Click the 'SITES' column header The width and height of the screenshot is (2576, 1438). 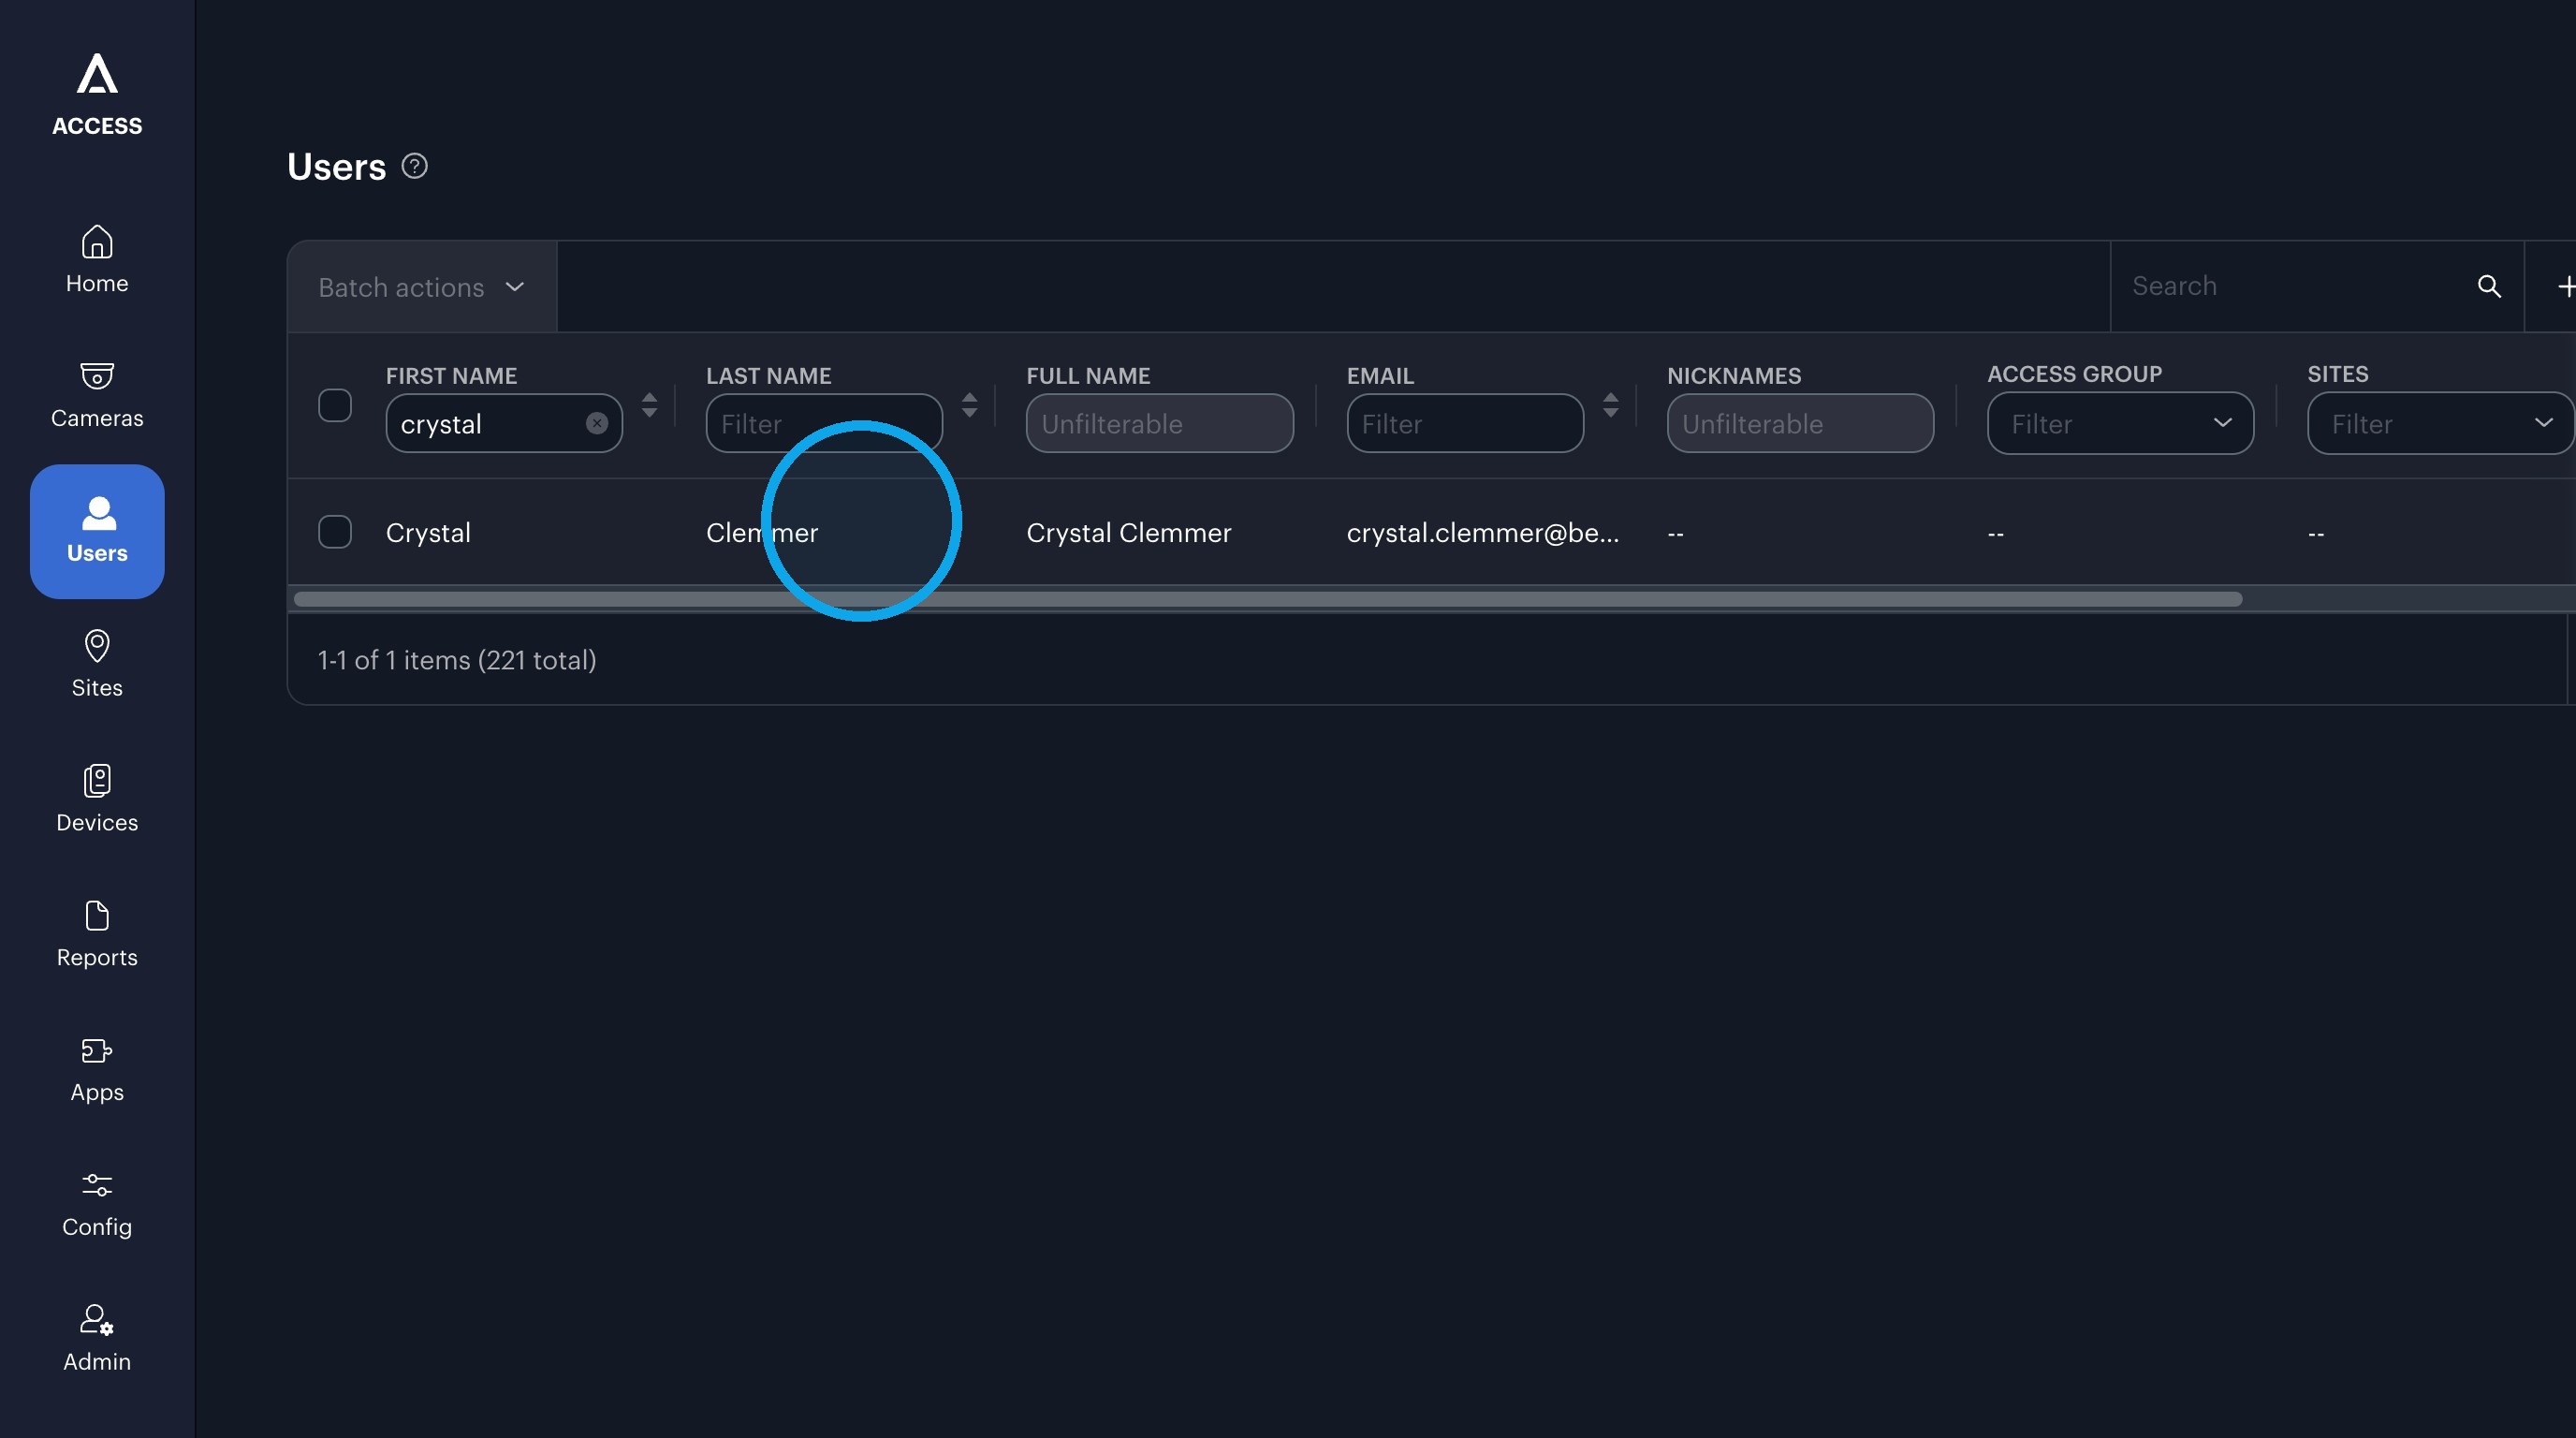(x=2337, y=374)
